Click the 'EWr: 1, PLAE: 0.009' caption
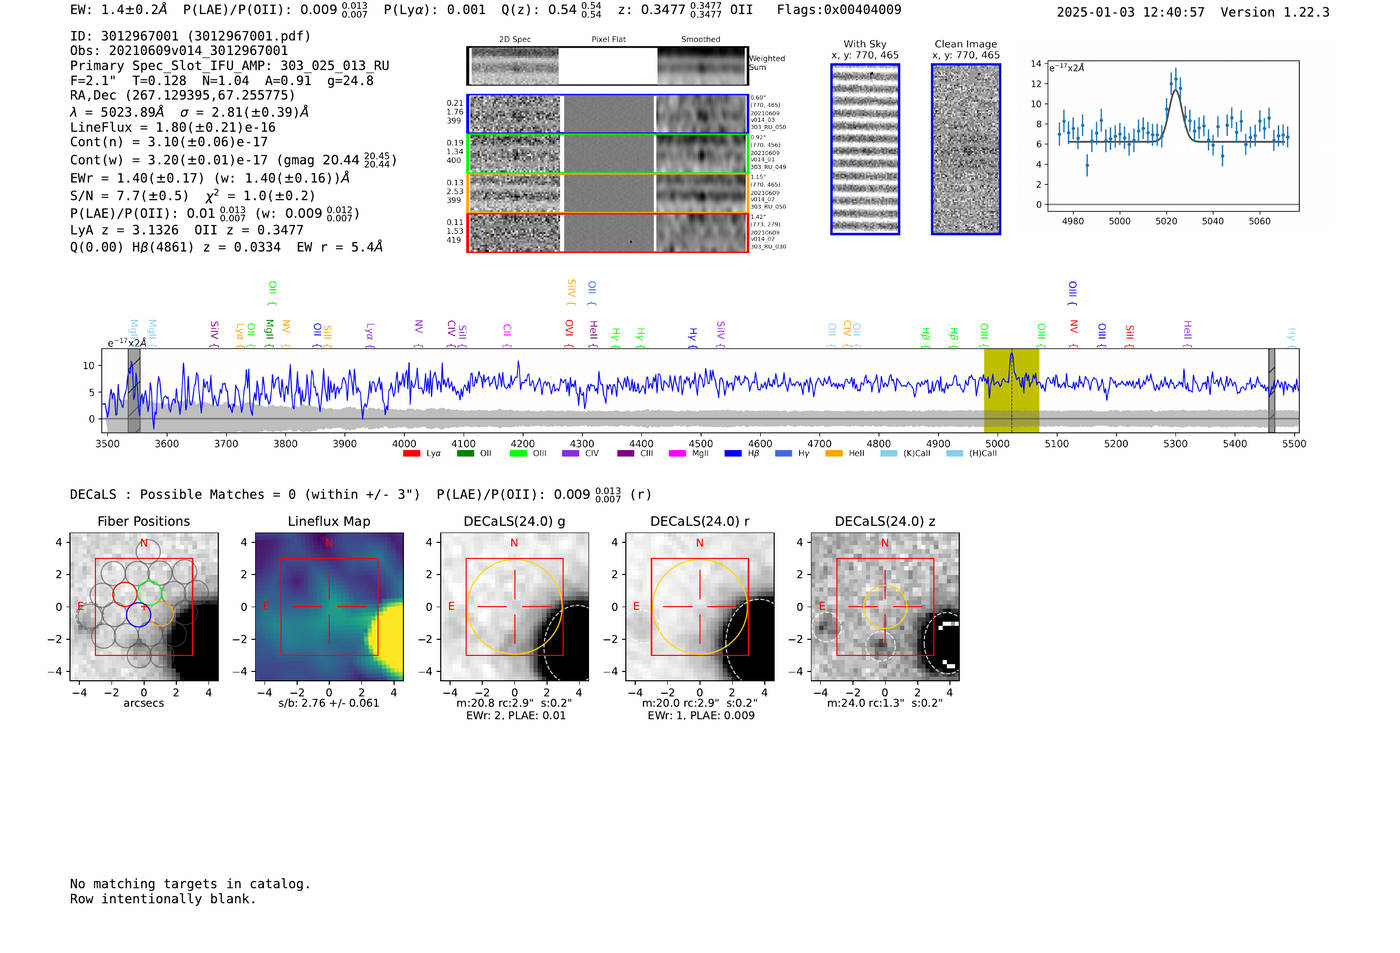 [x=700, y=715]
